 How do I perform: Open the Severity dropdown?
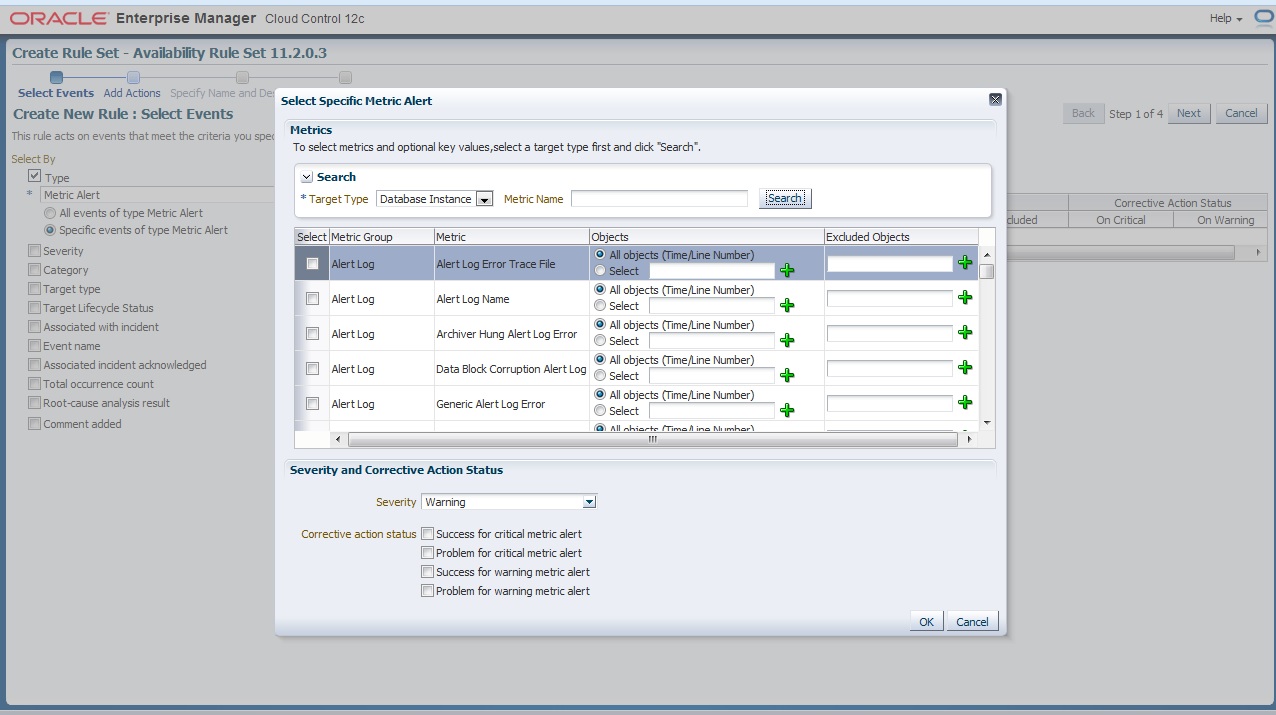[589, 502]
